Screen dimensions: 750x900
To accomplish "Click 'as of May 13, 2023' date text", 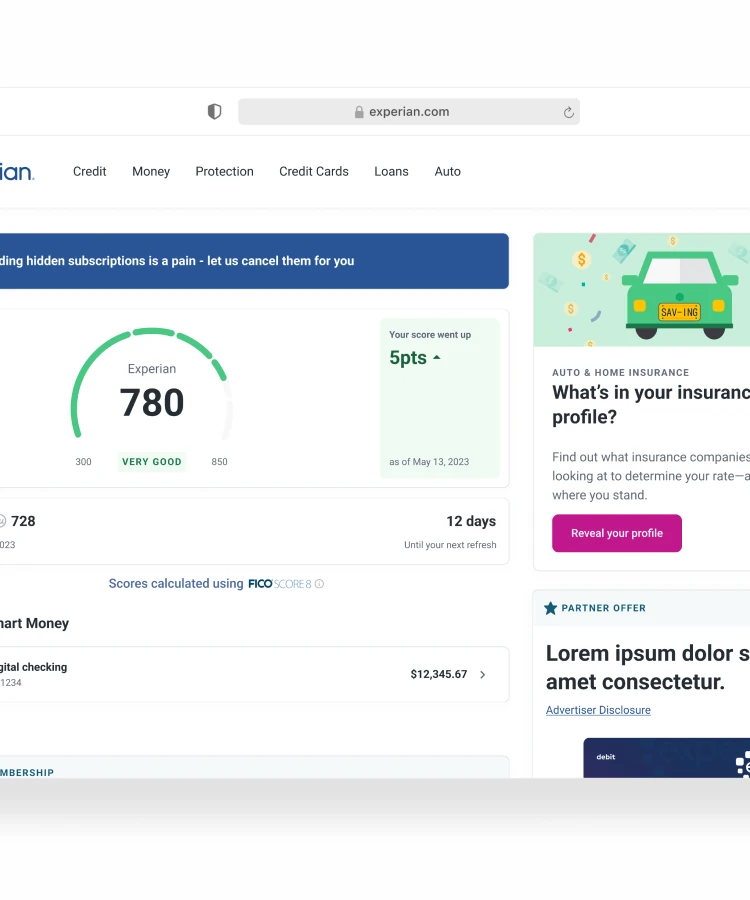I will pyautogui.click(x=429, y=461).
